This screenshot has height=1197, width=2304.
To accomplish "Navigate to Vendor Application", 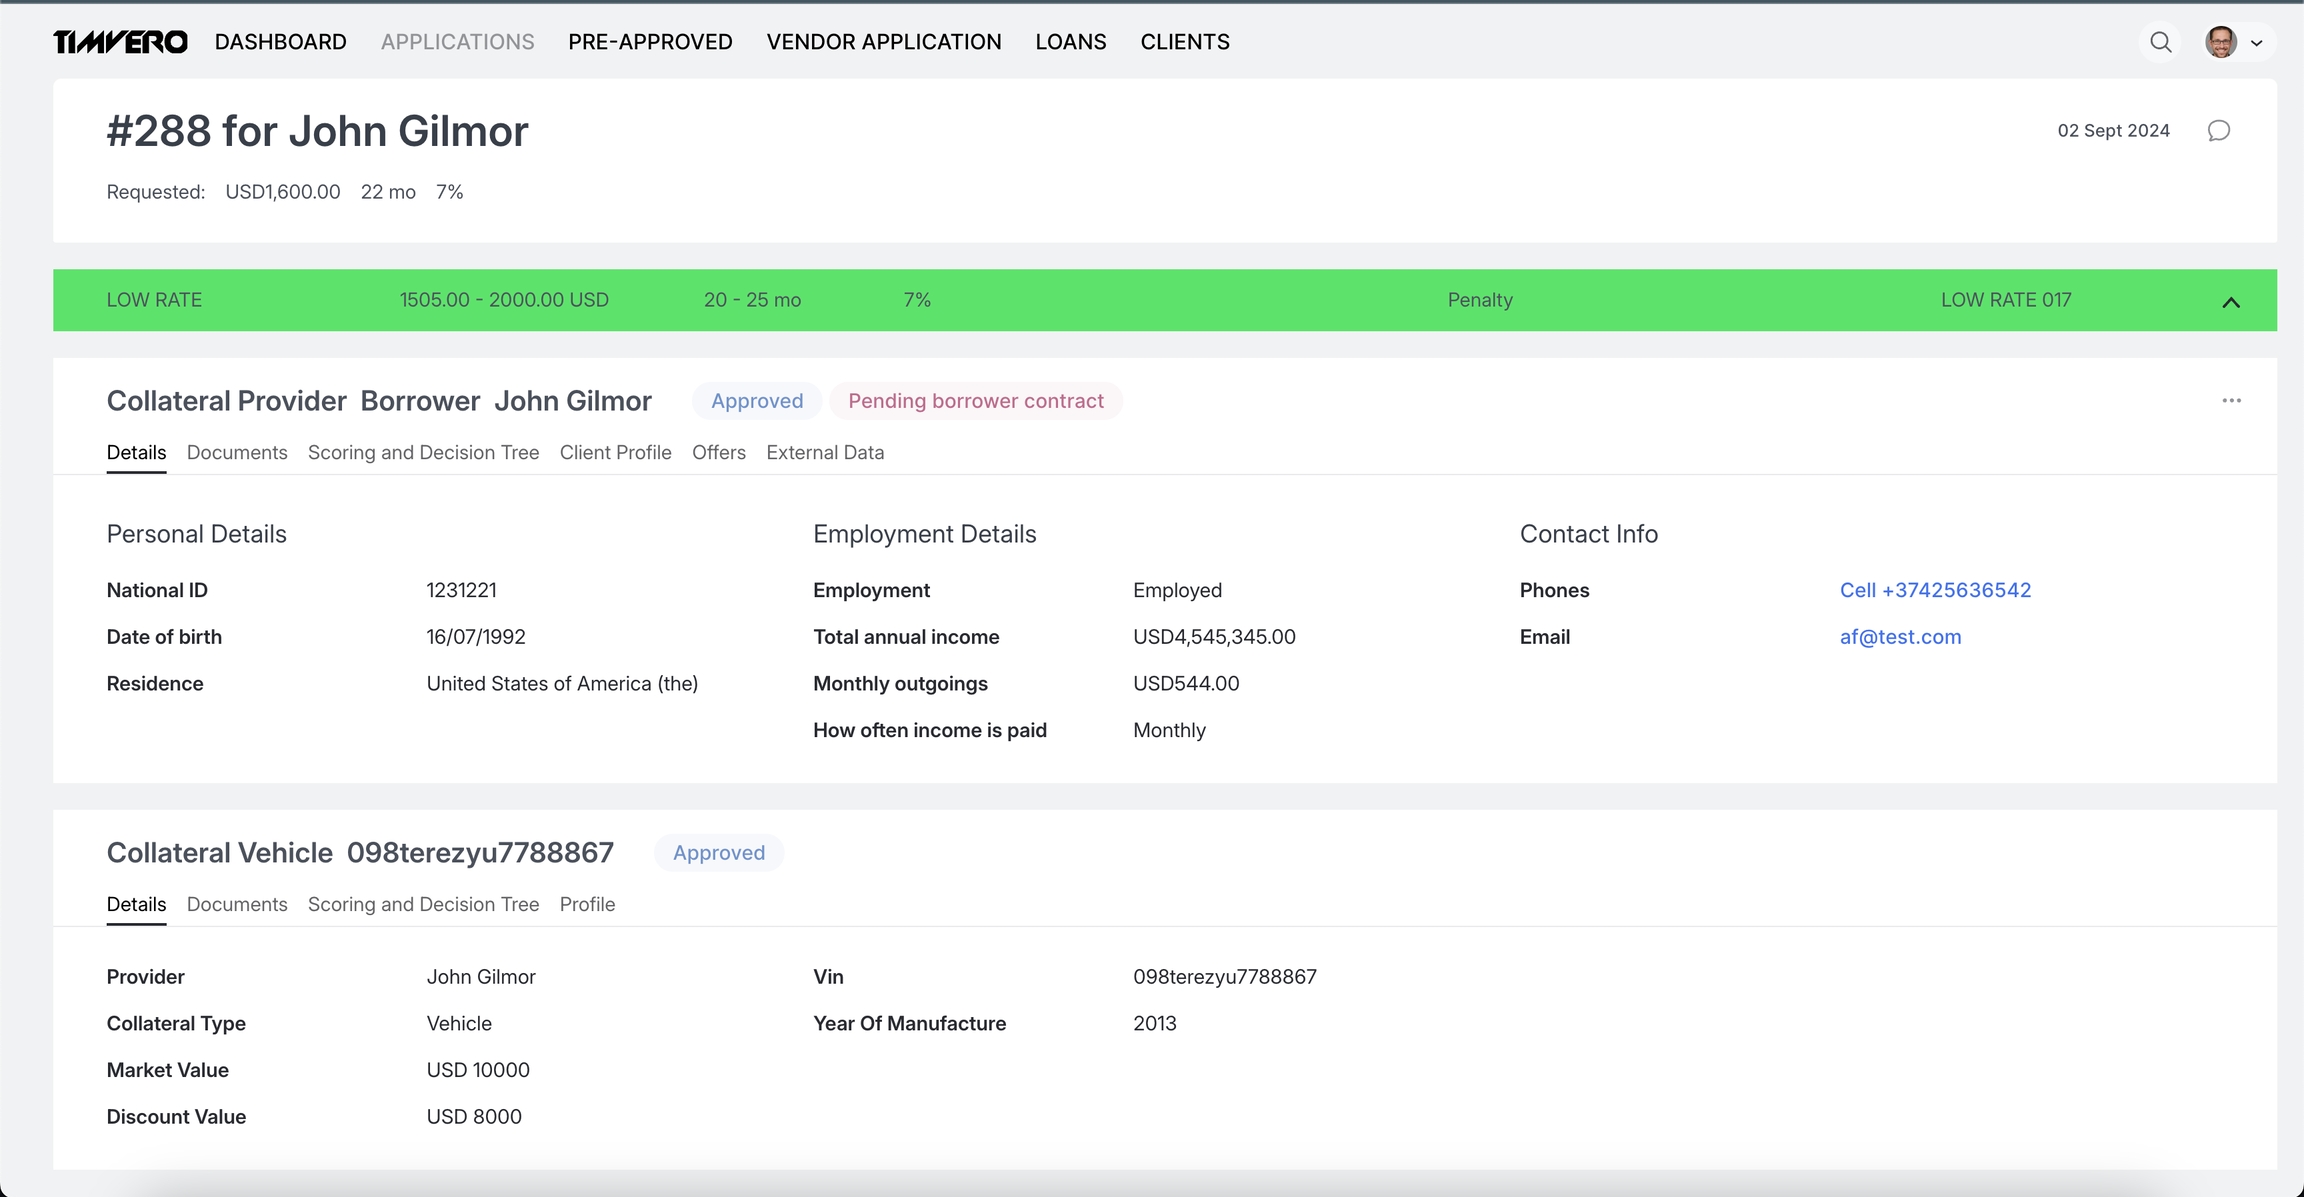I will (883, 42).
